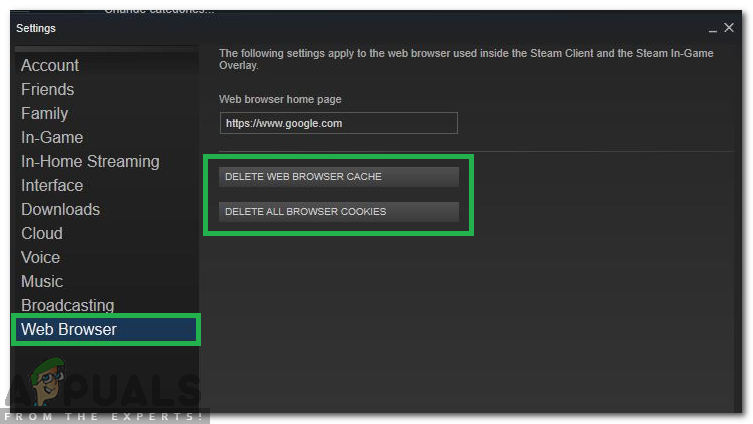
Task: Open Cloud settings
Action: pos(42,233)
